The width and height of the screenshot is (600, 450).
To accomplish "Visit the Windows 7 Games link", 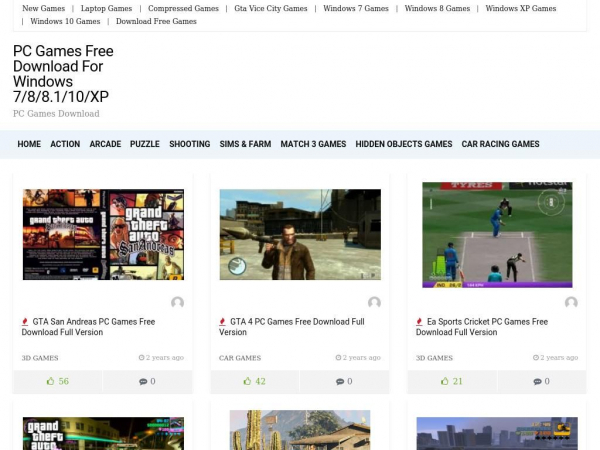I will coord(356,8).
